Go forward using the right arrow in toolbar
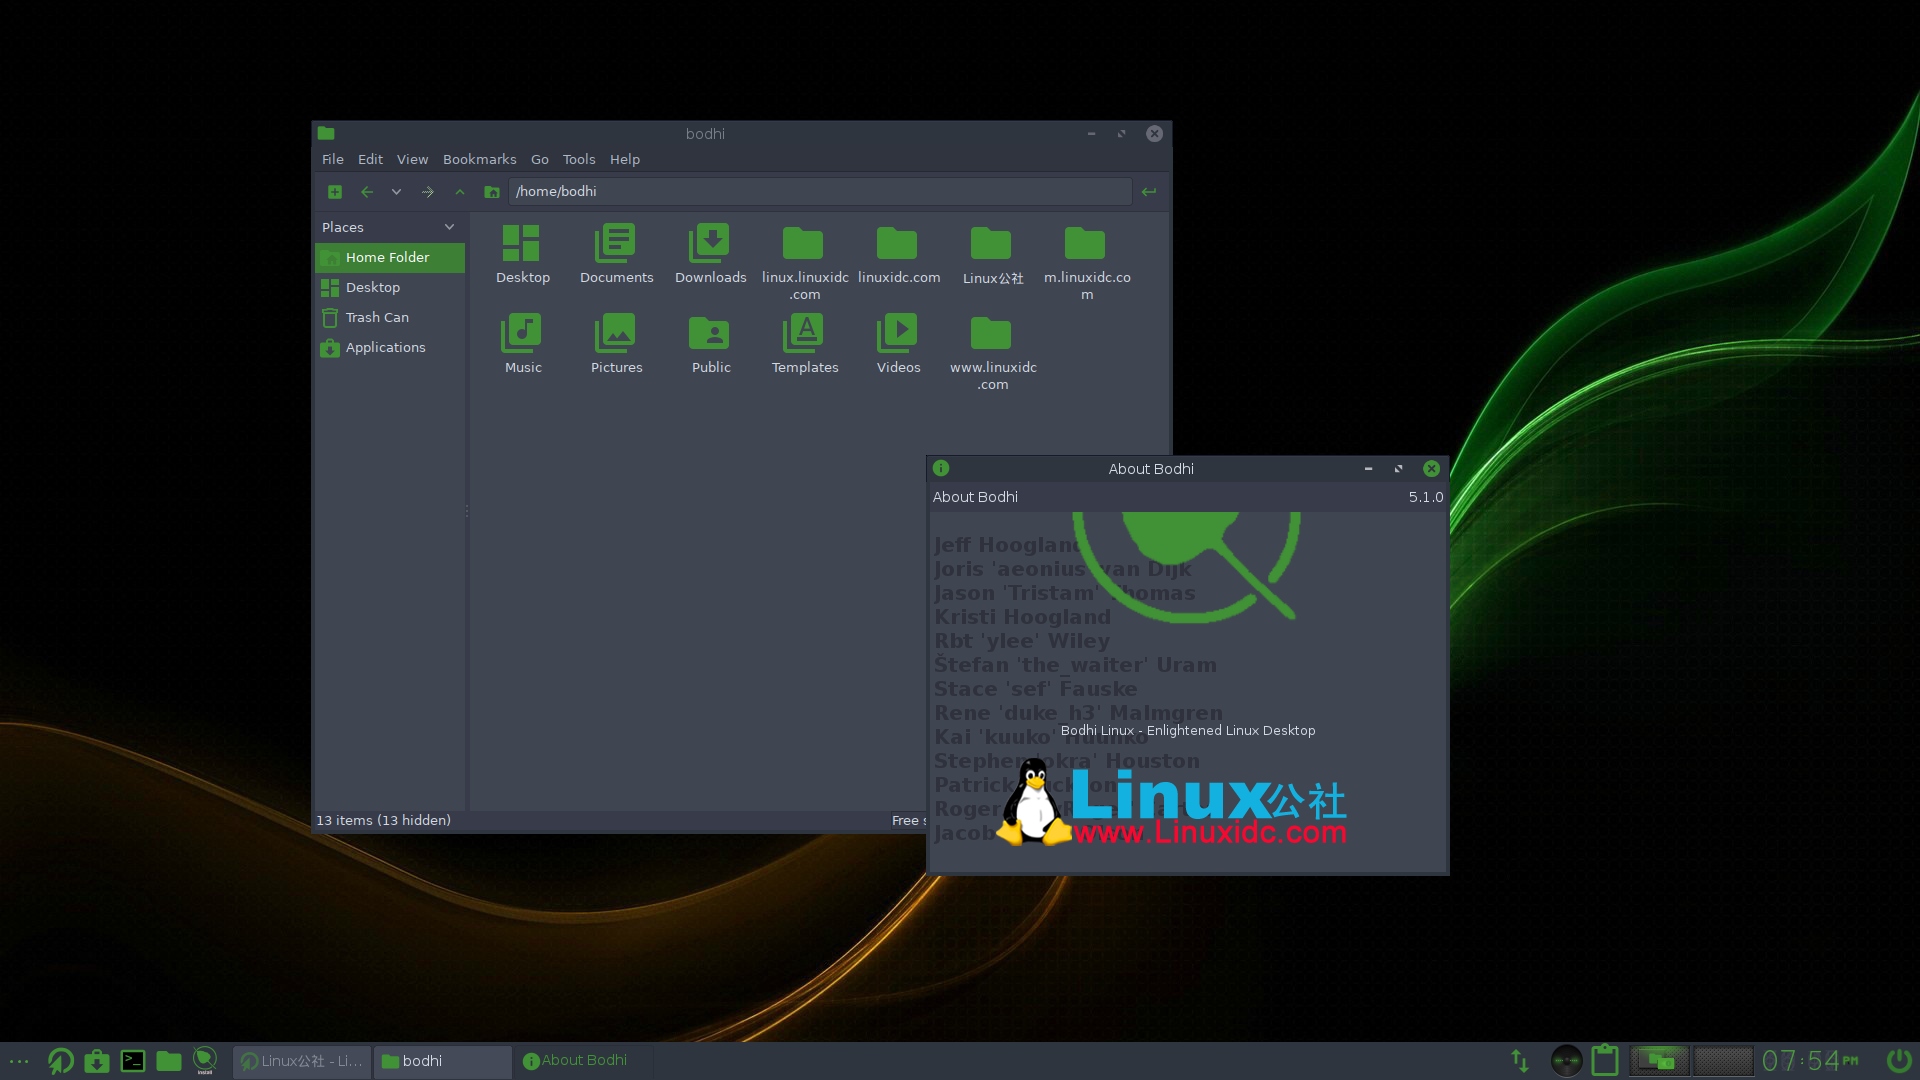This screenshot has height=1080, width=1920. (428, 192)
